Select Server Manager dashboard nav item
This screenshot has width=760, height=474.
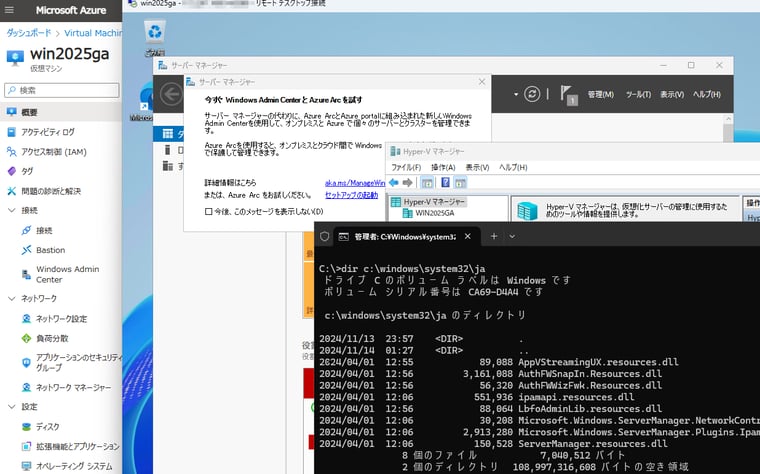click(169, 134)
